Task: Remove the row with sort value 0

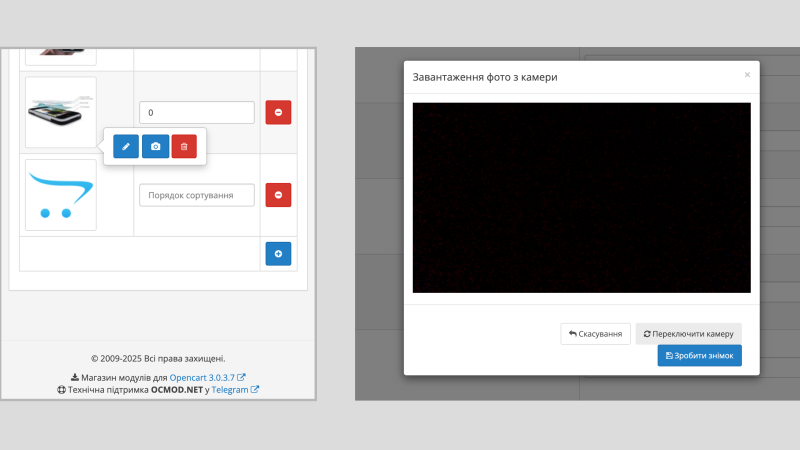Action: (278, 112)
